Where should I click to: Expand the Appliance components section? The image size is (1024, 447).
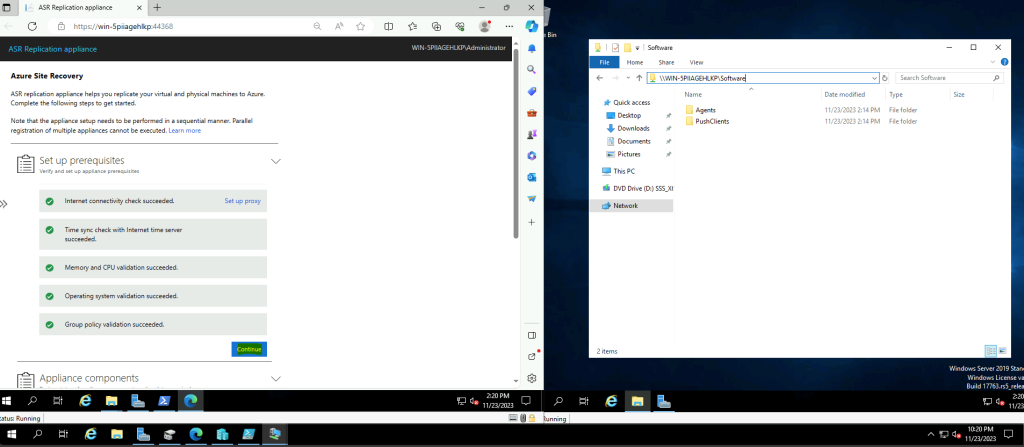click(276, 378)
